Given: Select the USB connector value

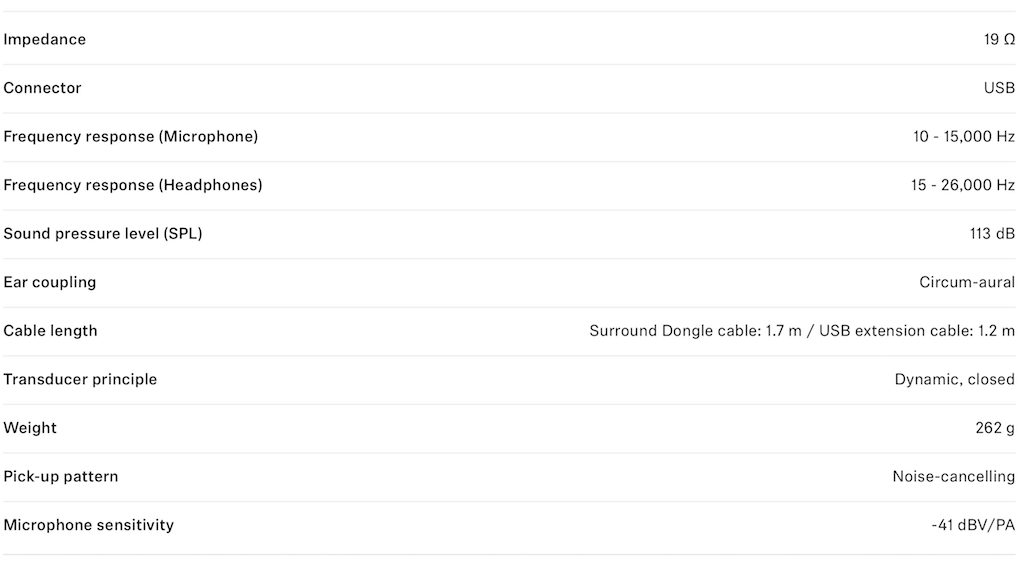Looking at the screenshot, I should 999,88.
